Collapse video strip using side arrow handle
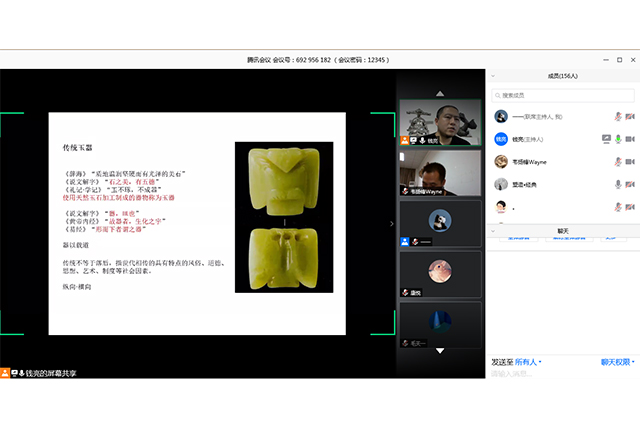This screenshot has width=640, height=427. coord(391,223)
